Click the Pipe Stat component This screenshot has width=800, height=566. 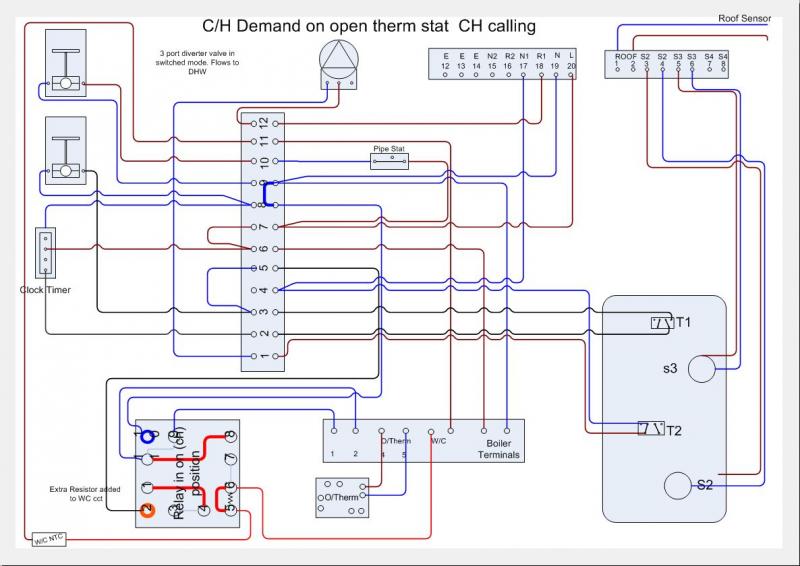coord(393,162)
